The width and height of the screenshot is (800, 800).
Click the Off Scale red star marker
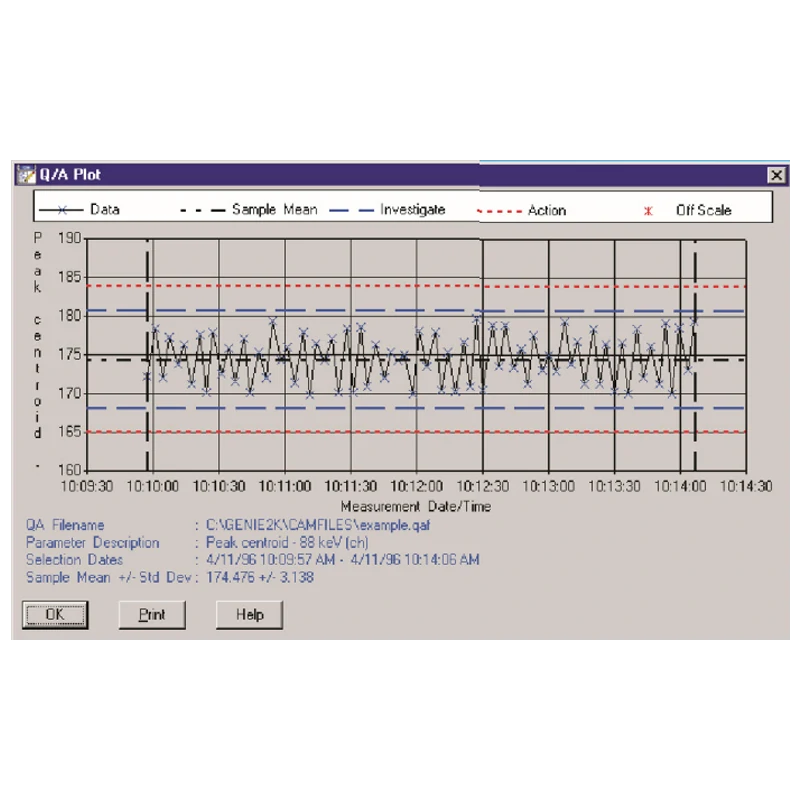pos(648,211)
